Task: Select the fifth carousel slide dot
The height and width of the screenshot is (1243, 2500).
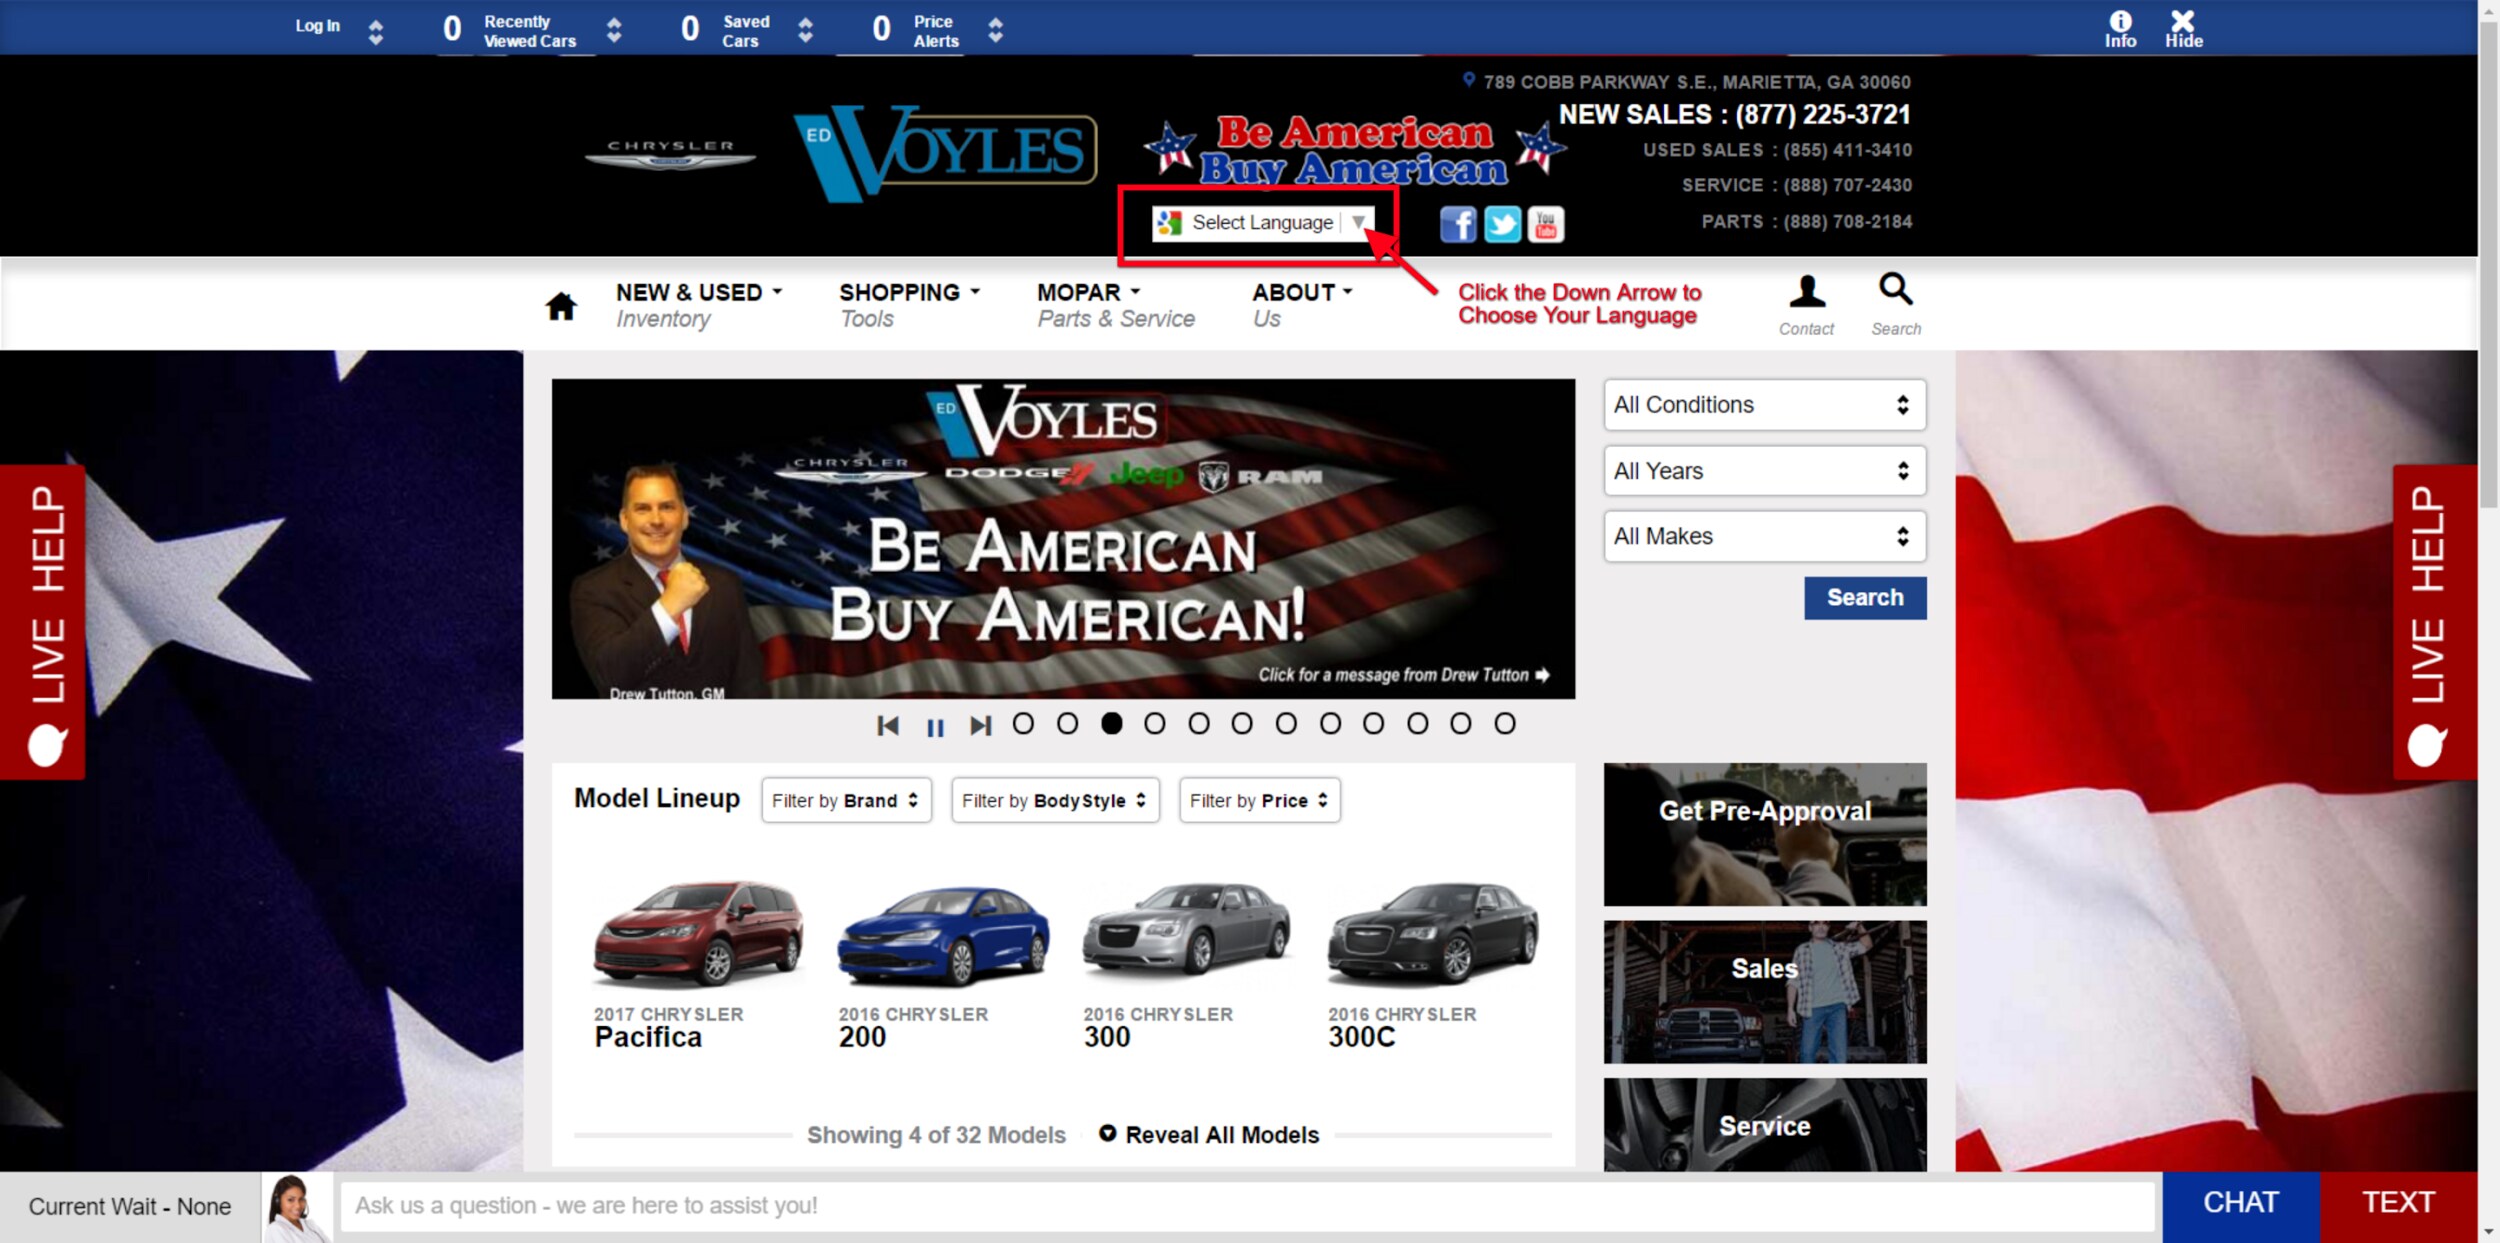Action: 1198,723
